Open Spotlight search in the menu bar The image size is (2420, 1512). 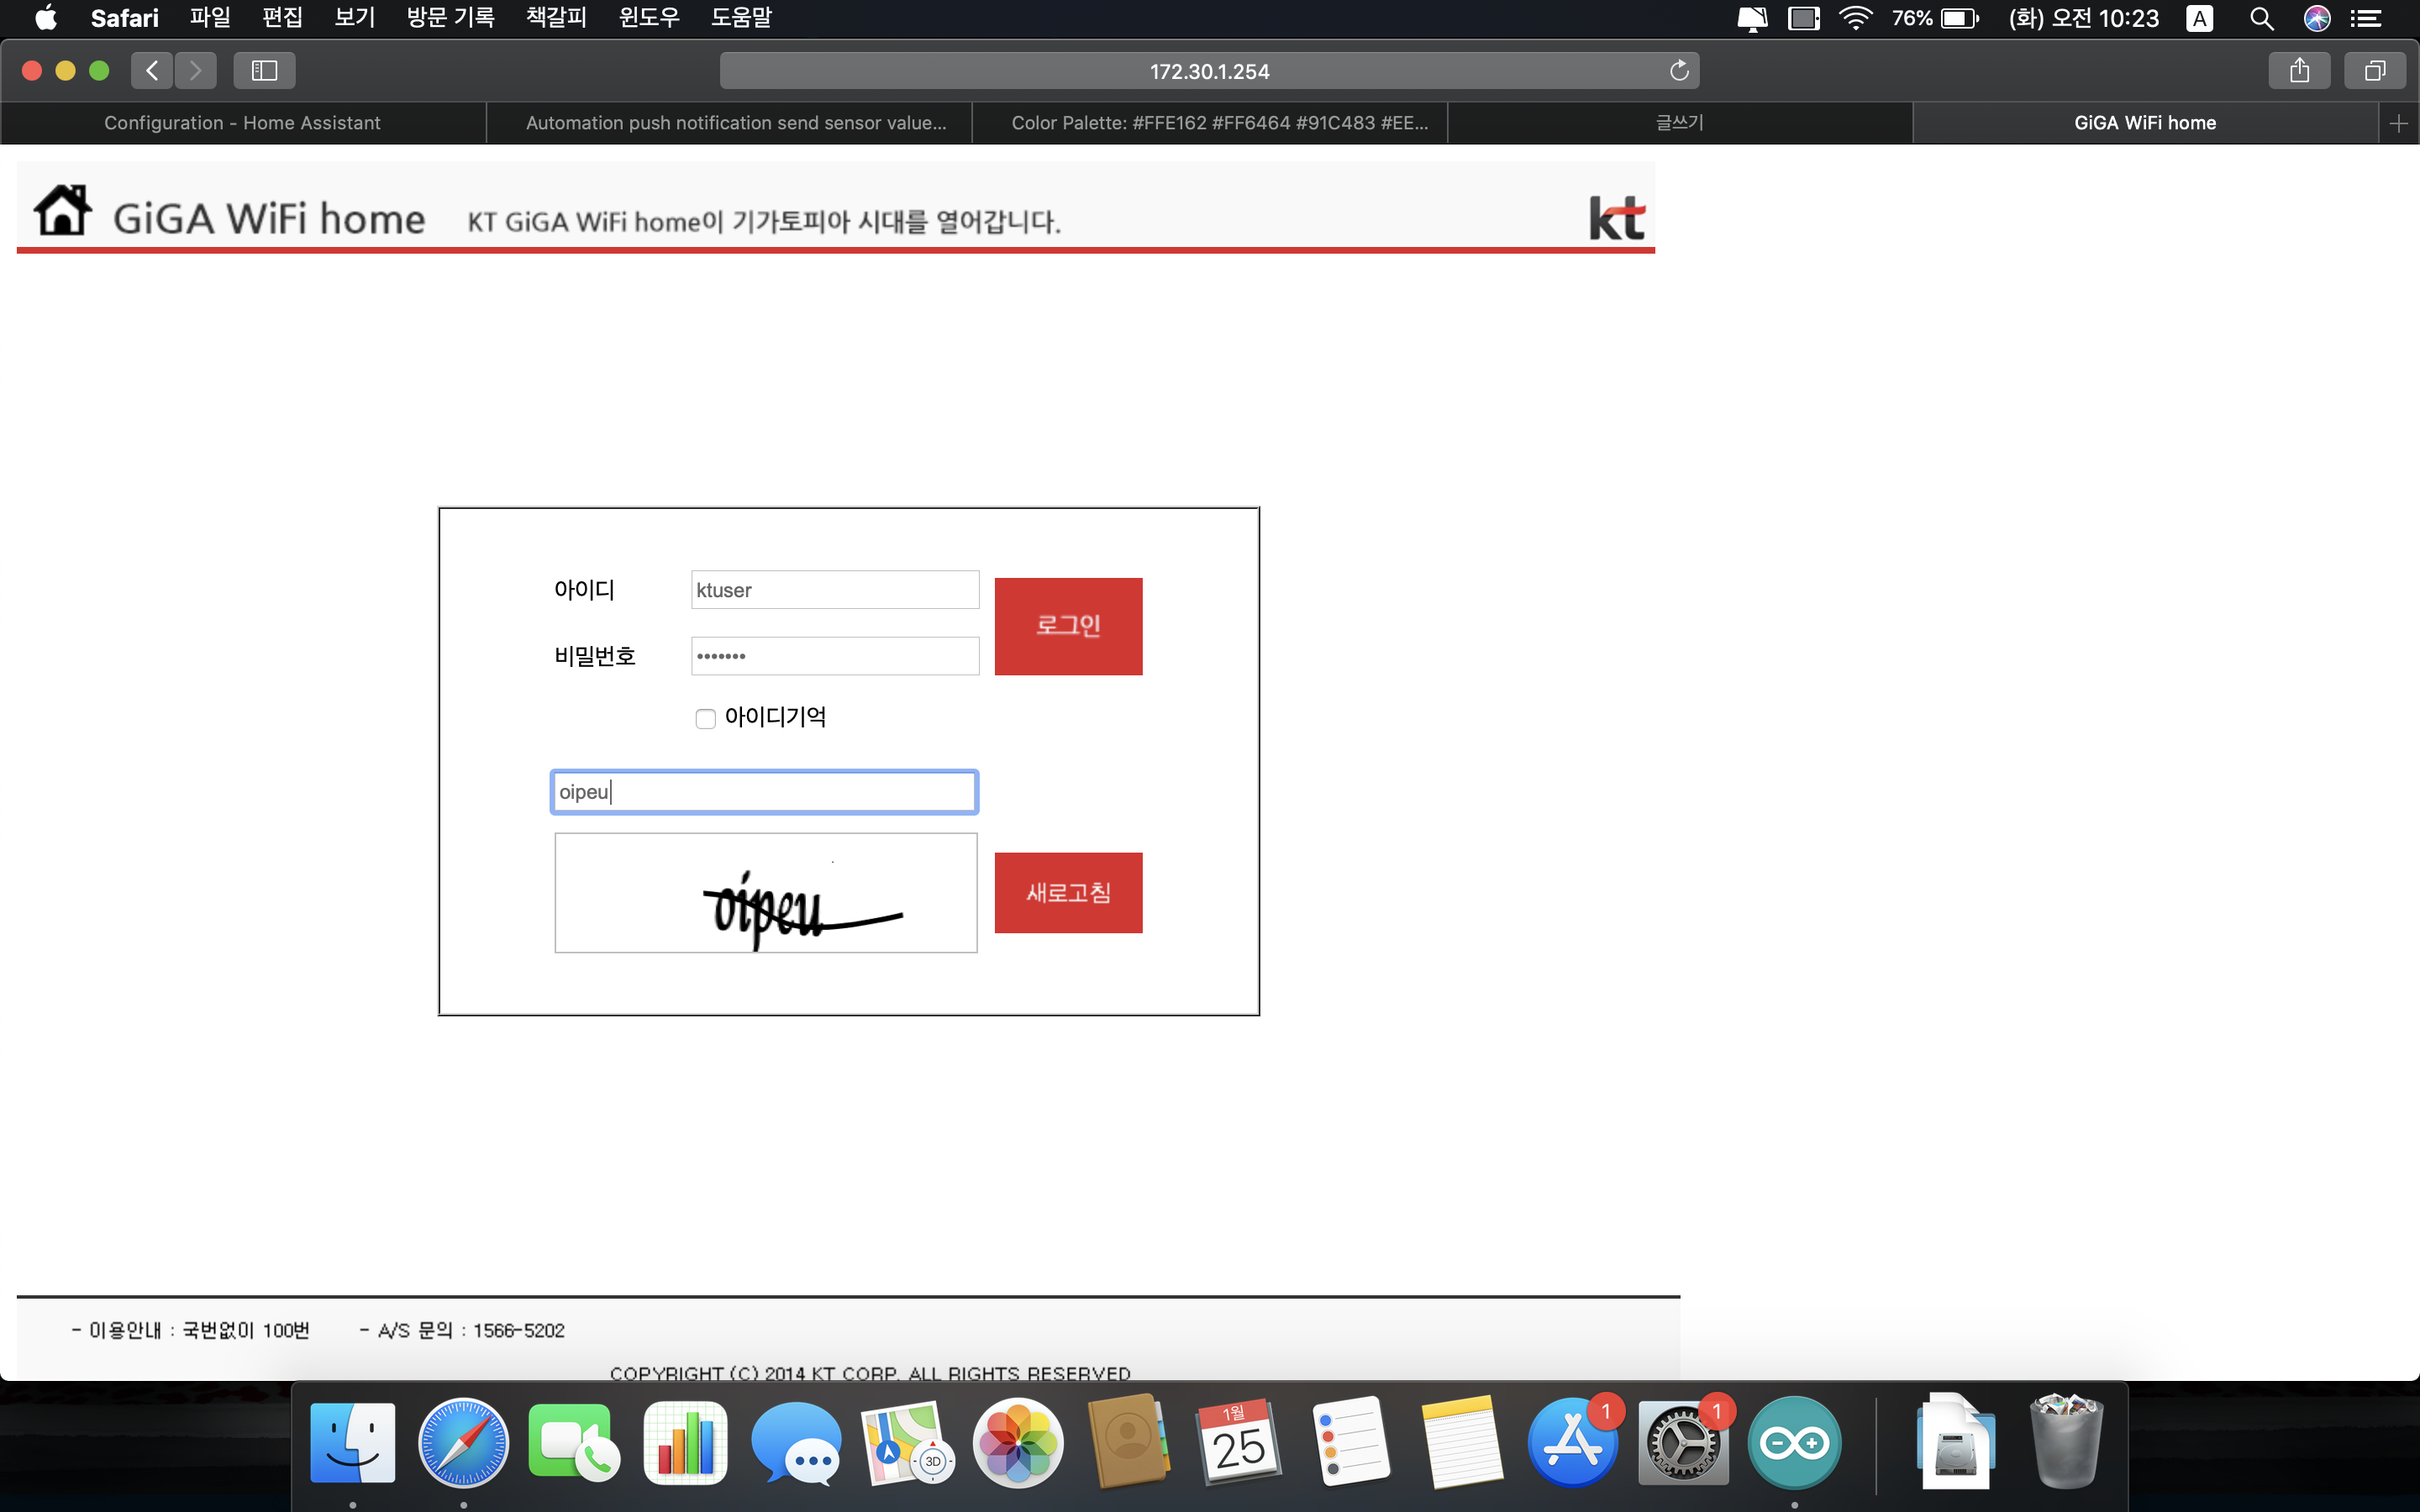[2262, 18]
